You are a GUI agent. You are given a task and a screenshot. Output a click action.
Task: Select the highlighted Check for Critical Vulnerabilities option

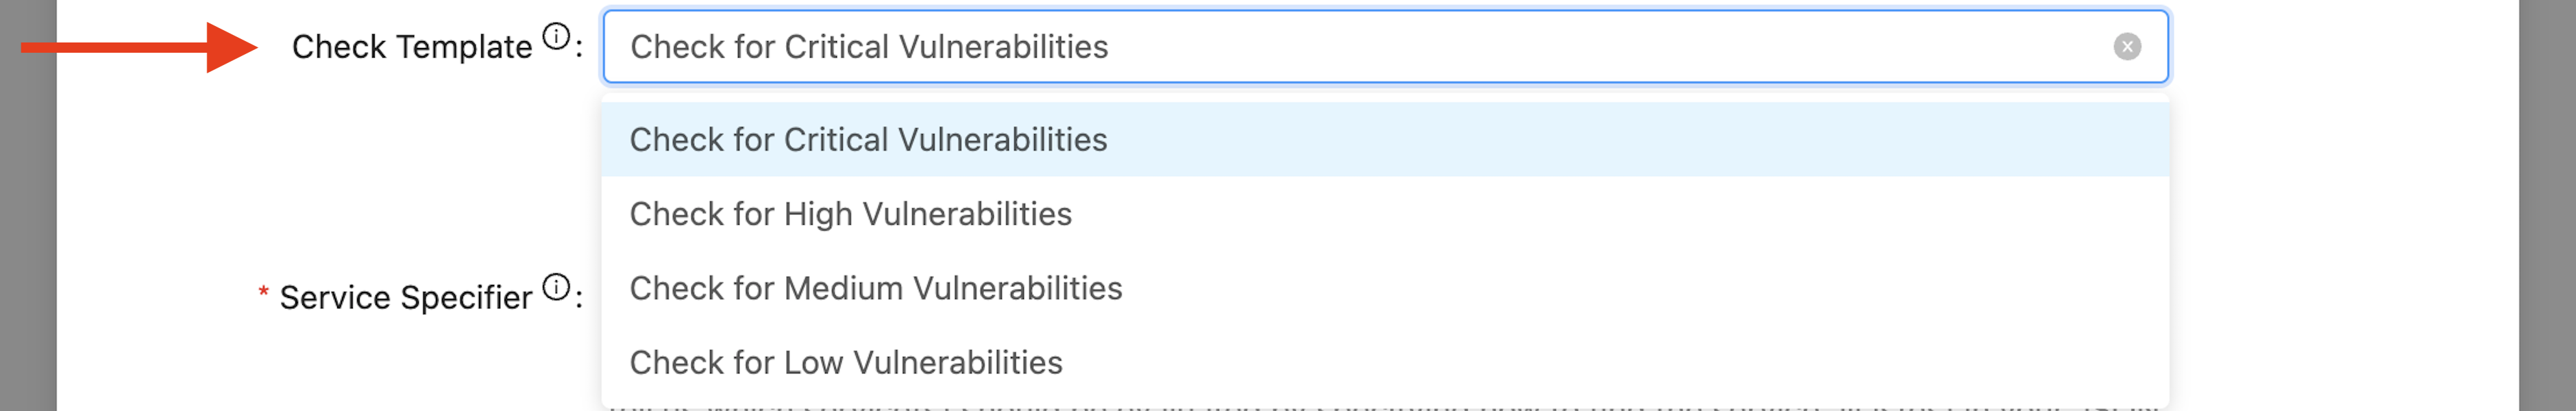868,140
